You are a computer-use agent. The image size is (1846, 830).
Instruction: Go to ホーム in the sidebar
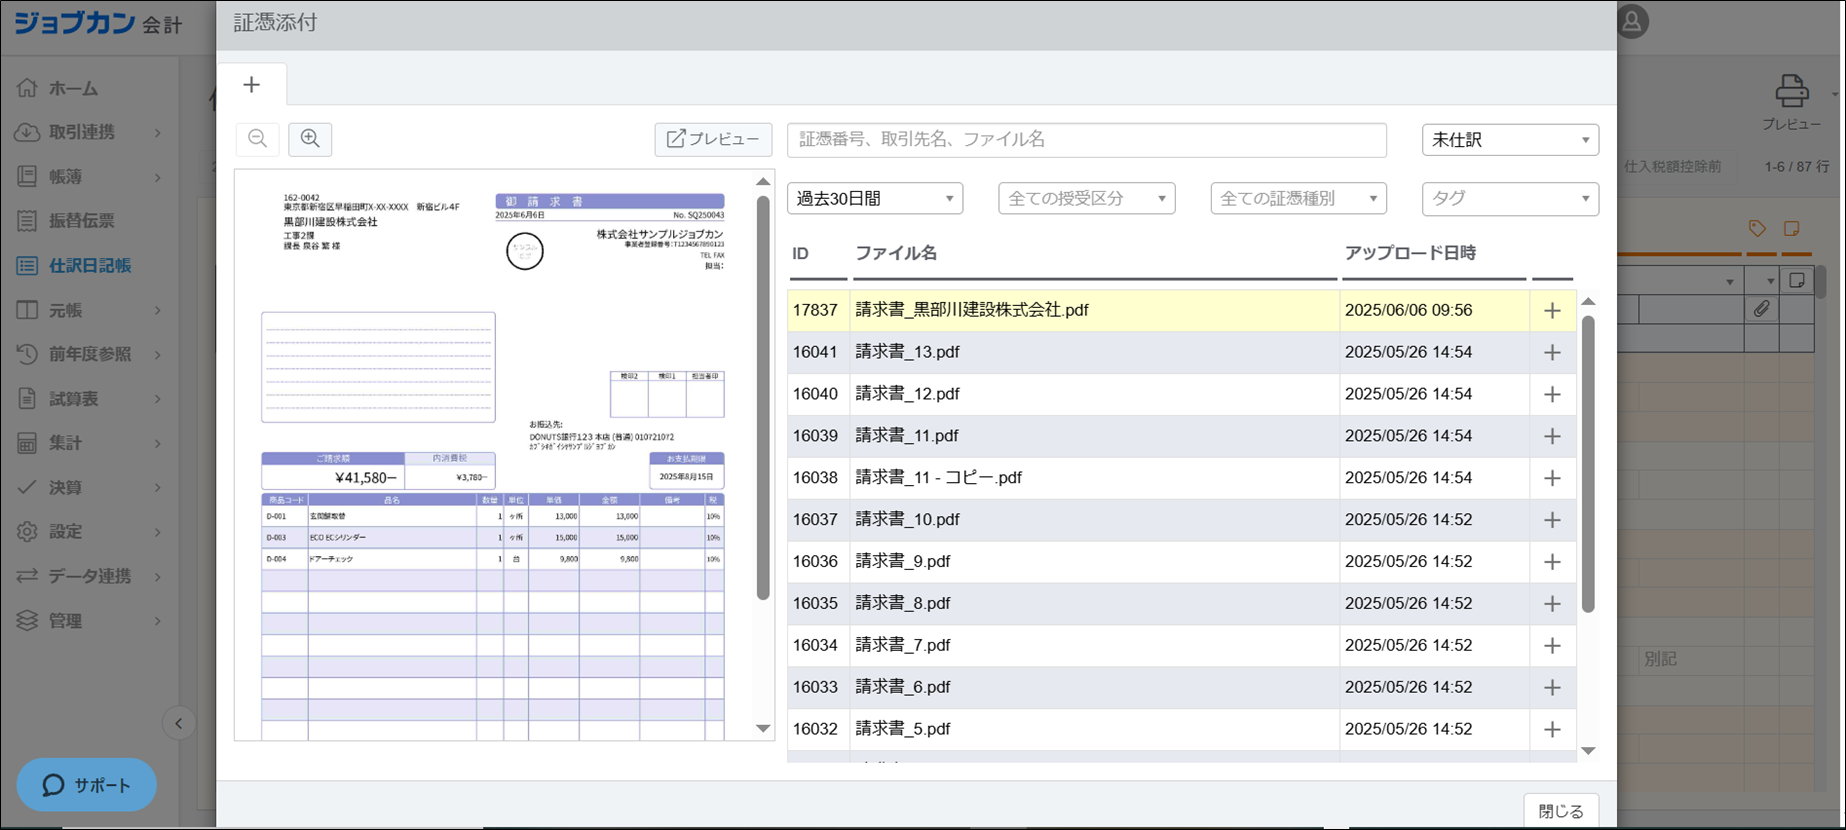(73, 88)
